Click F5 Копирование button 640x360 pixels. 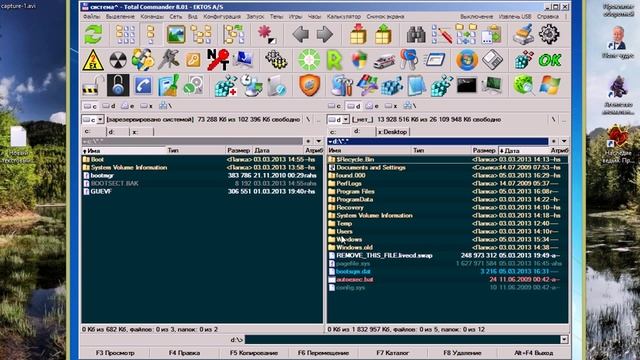click(254, 353)
